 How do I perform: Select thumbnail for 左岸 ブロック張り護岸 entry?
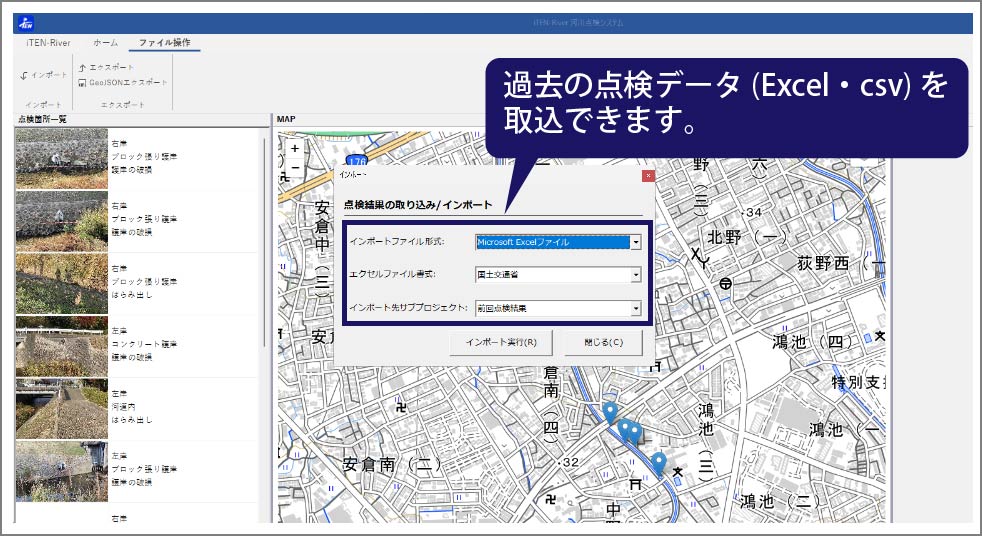pos(61,471)
